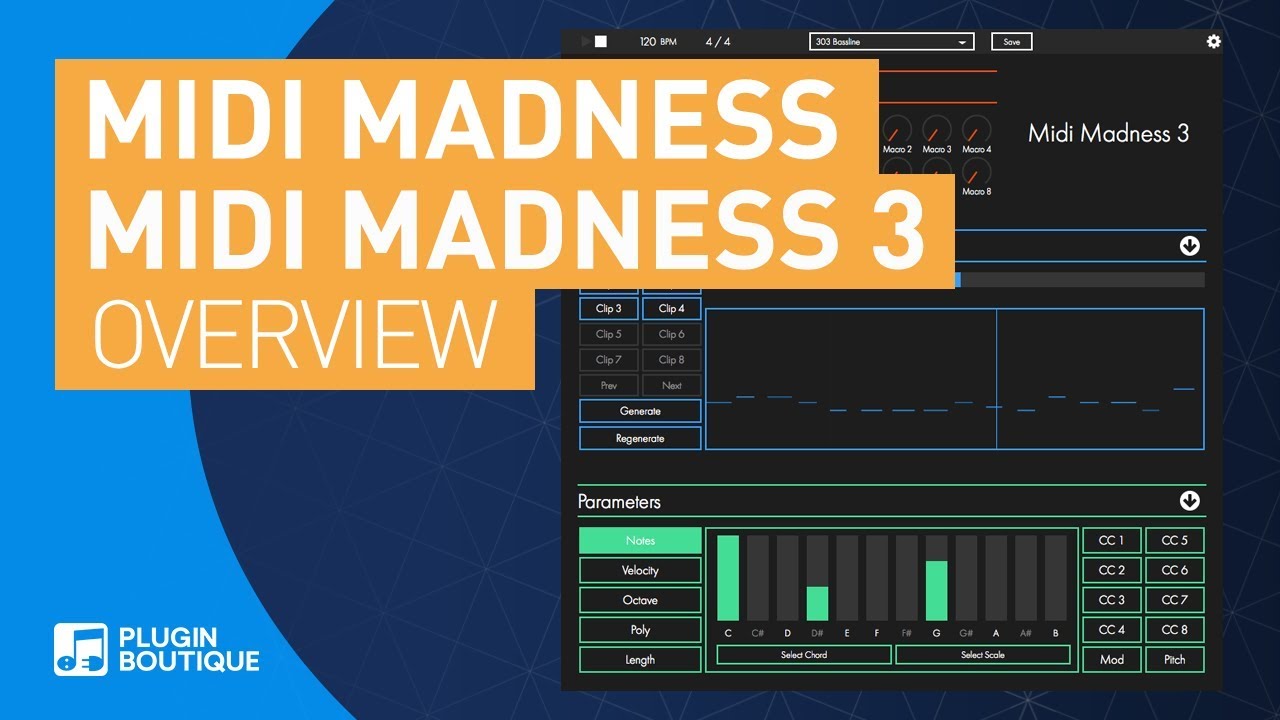Click the A# note bar
Viewport: 1280px width, 720px height.
1026,578
